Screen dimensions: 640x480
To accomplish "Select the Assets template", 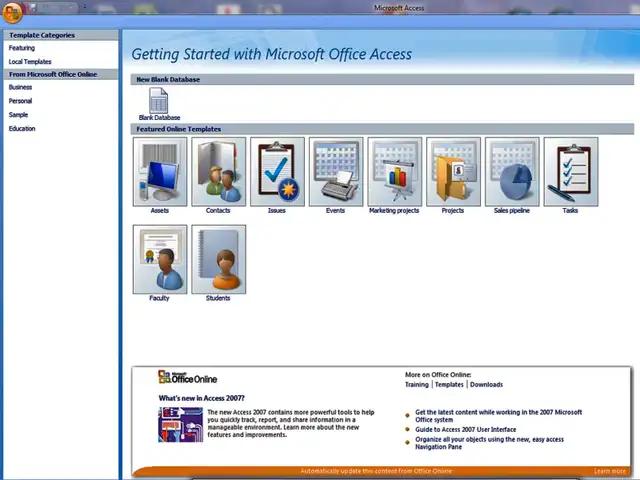I will pos(160,176).
